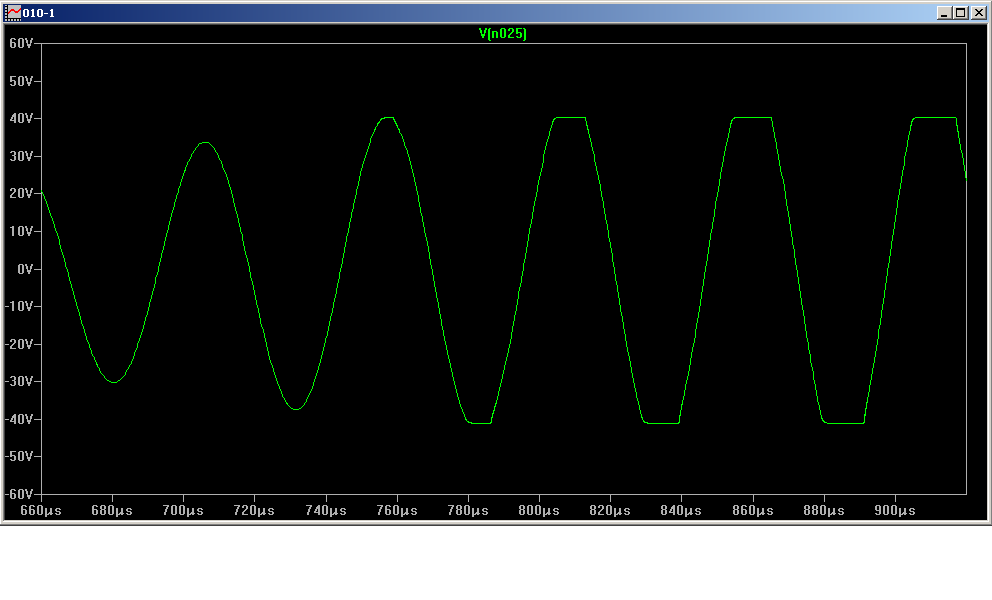Click the 60V label on vertical axis
Screen dimensions: 992x600
(x=22, y=44)
